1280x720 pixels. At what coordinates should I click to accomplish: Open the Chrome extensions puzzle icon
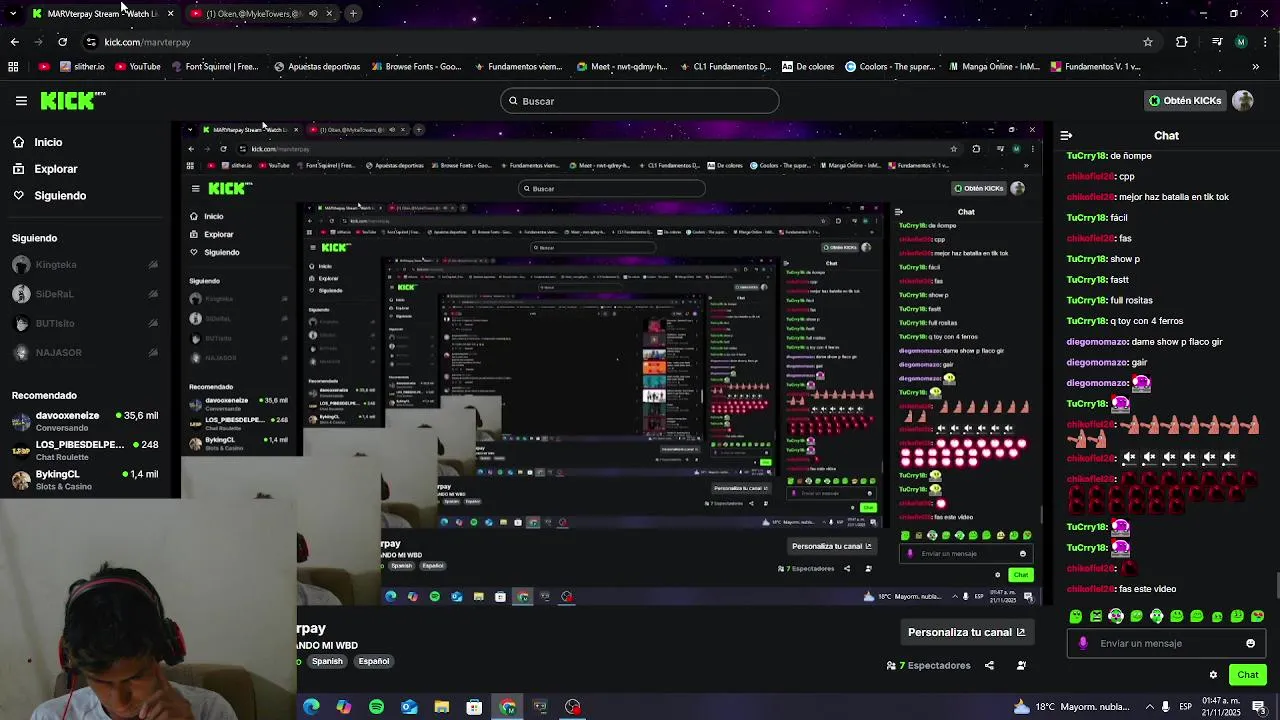1182,42
